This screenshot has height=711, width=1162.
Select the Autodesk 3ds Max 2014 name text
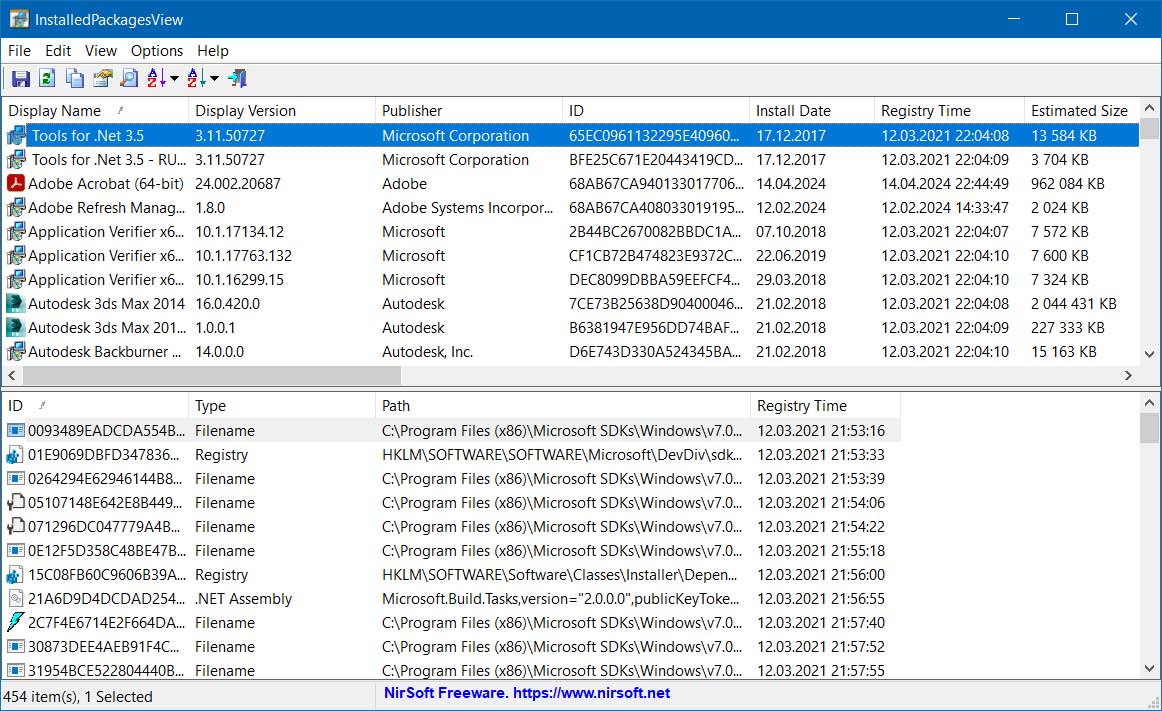107,303
